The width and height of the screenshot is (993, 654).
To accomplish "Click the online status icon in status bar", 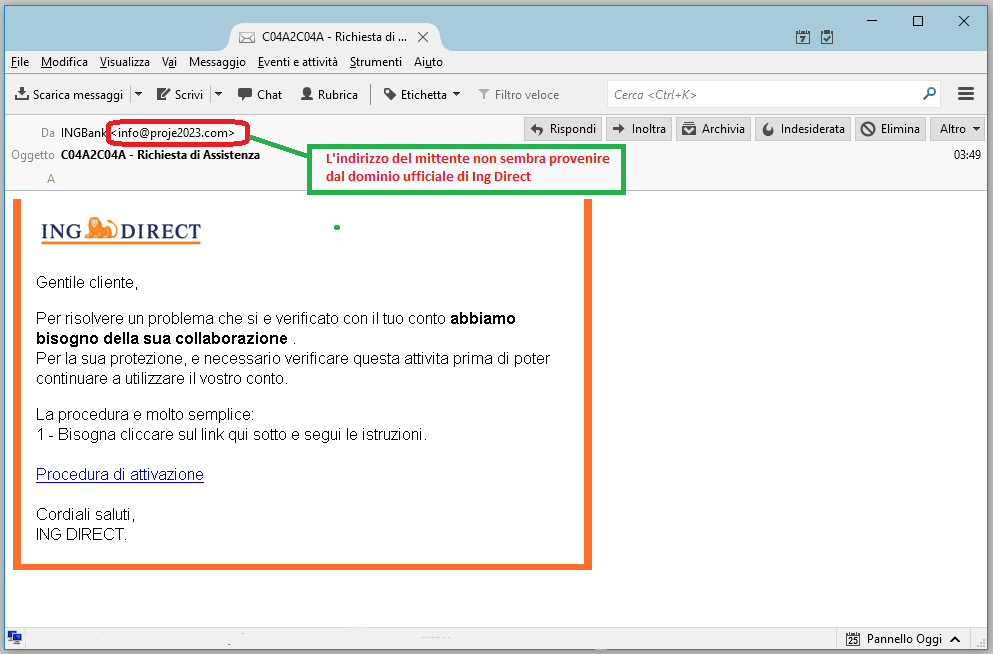I will pyautogui.click(x=15, y=638).
